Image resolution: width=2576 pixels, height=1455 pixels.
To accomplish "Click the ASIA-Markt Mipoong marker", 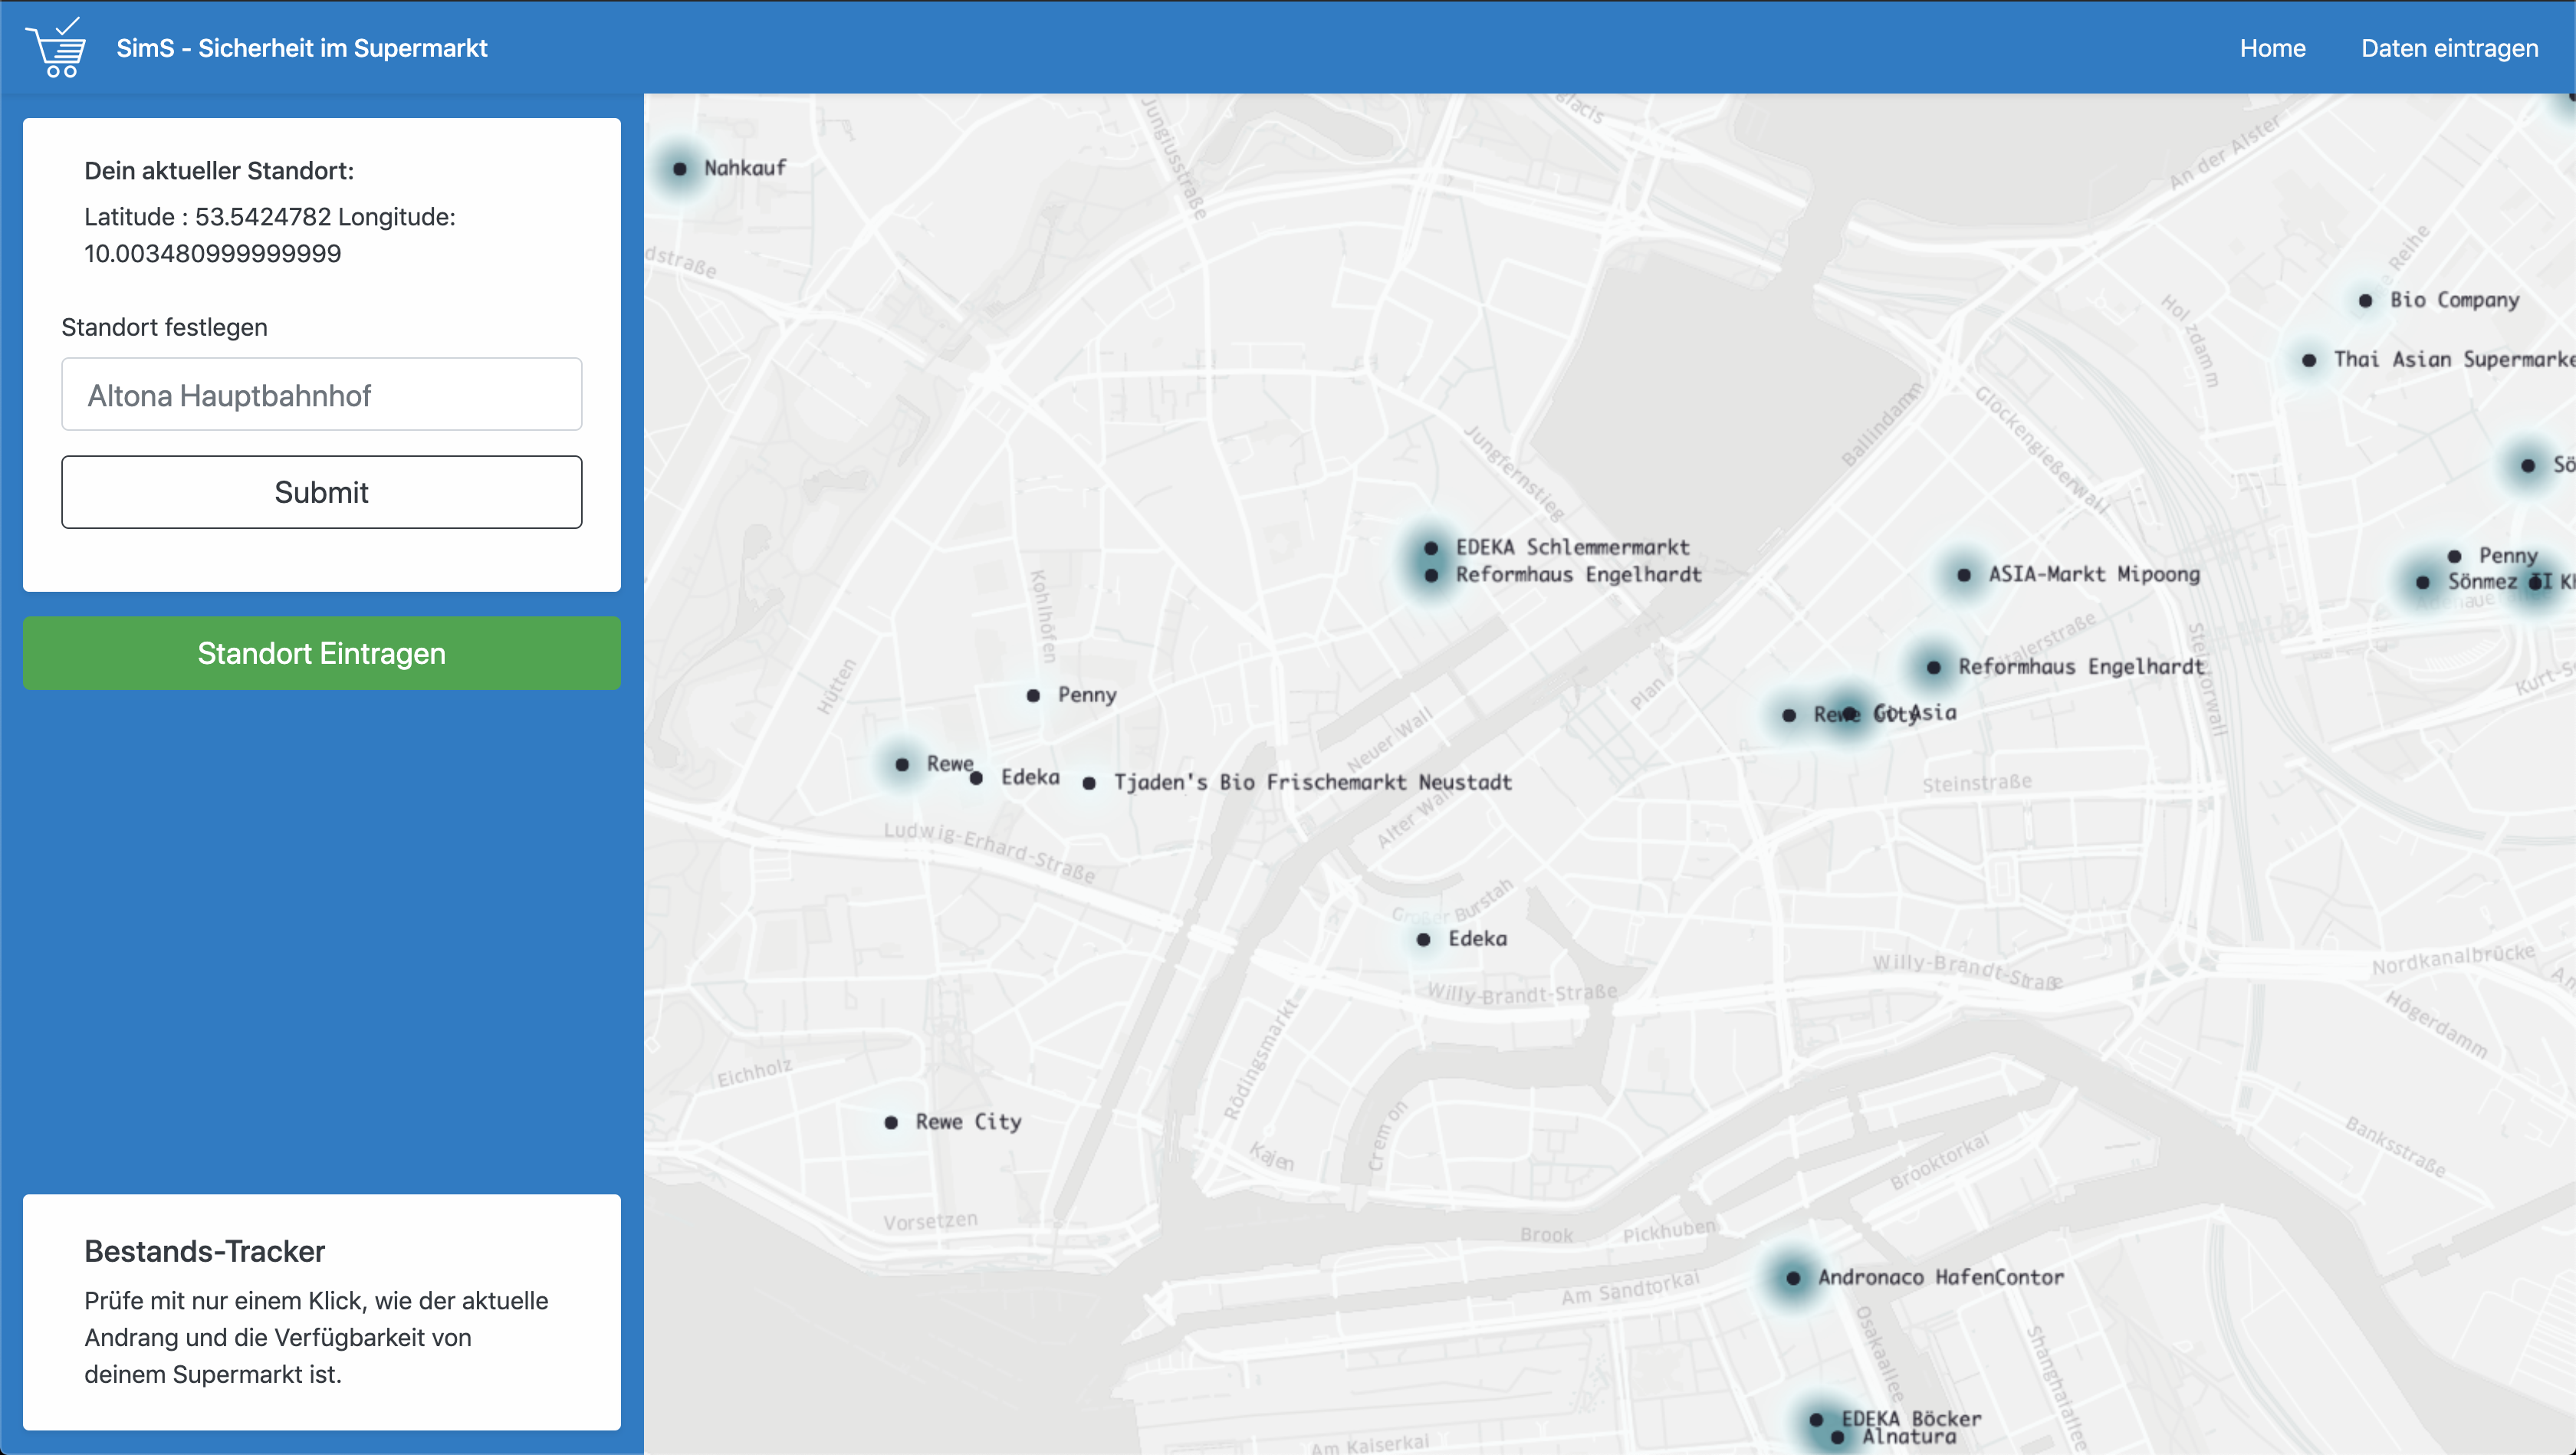I will pyautogui.click(x=1964, y=575).
